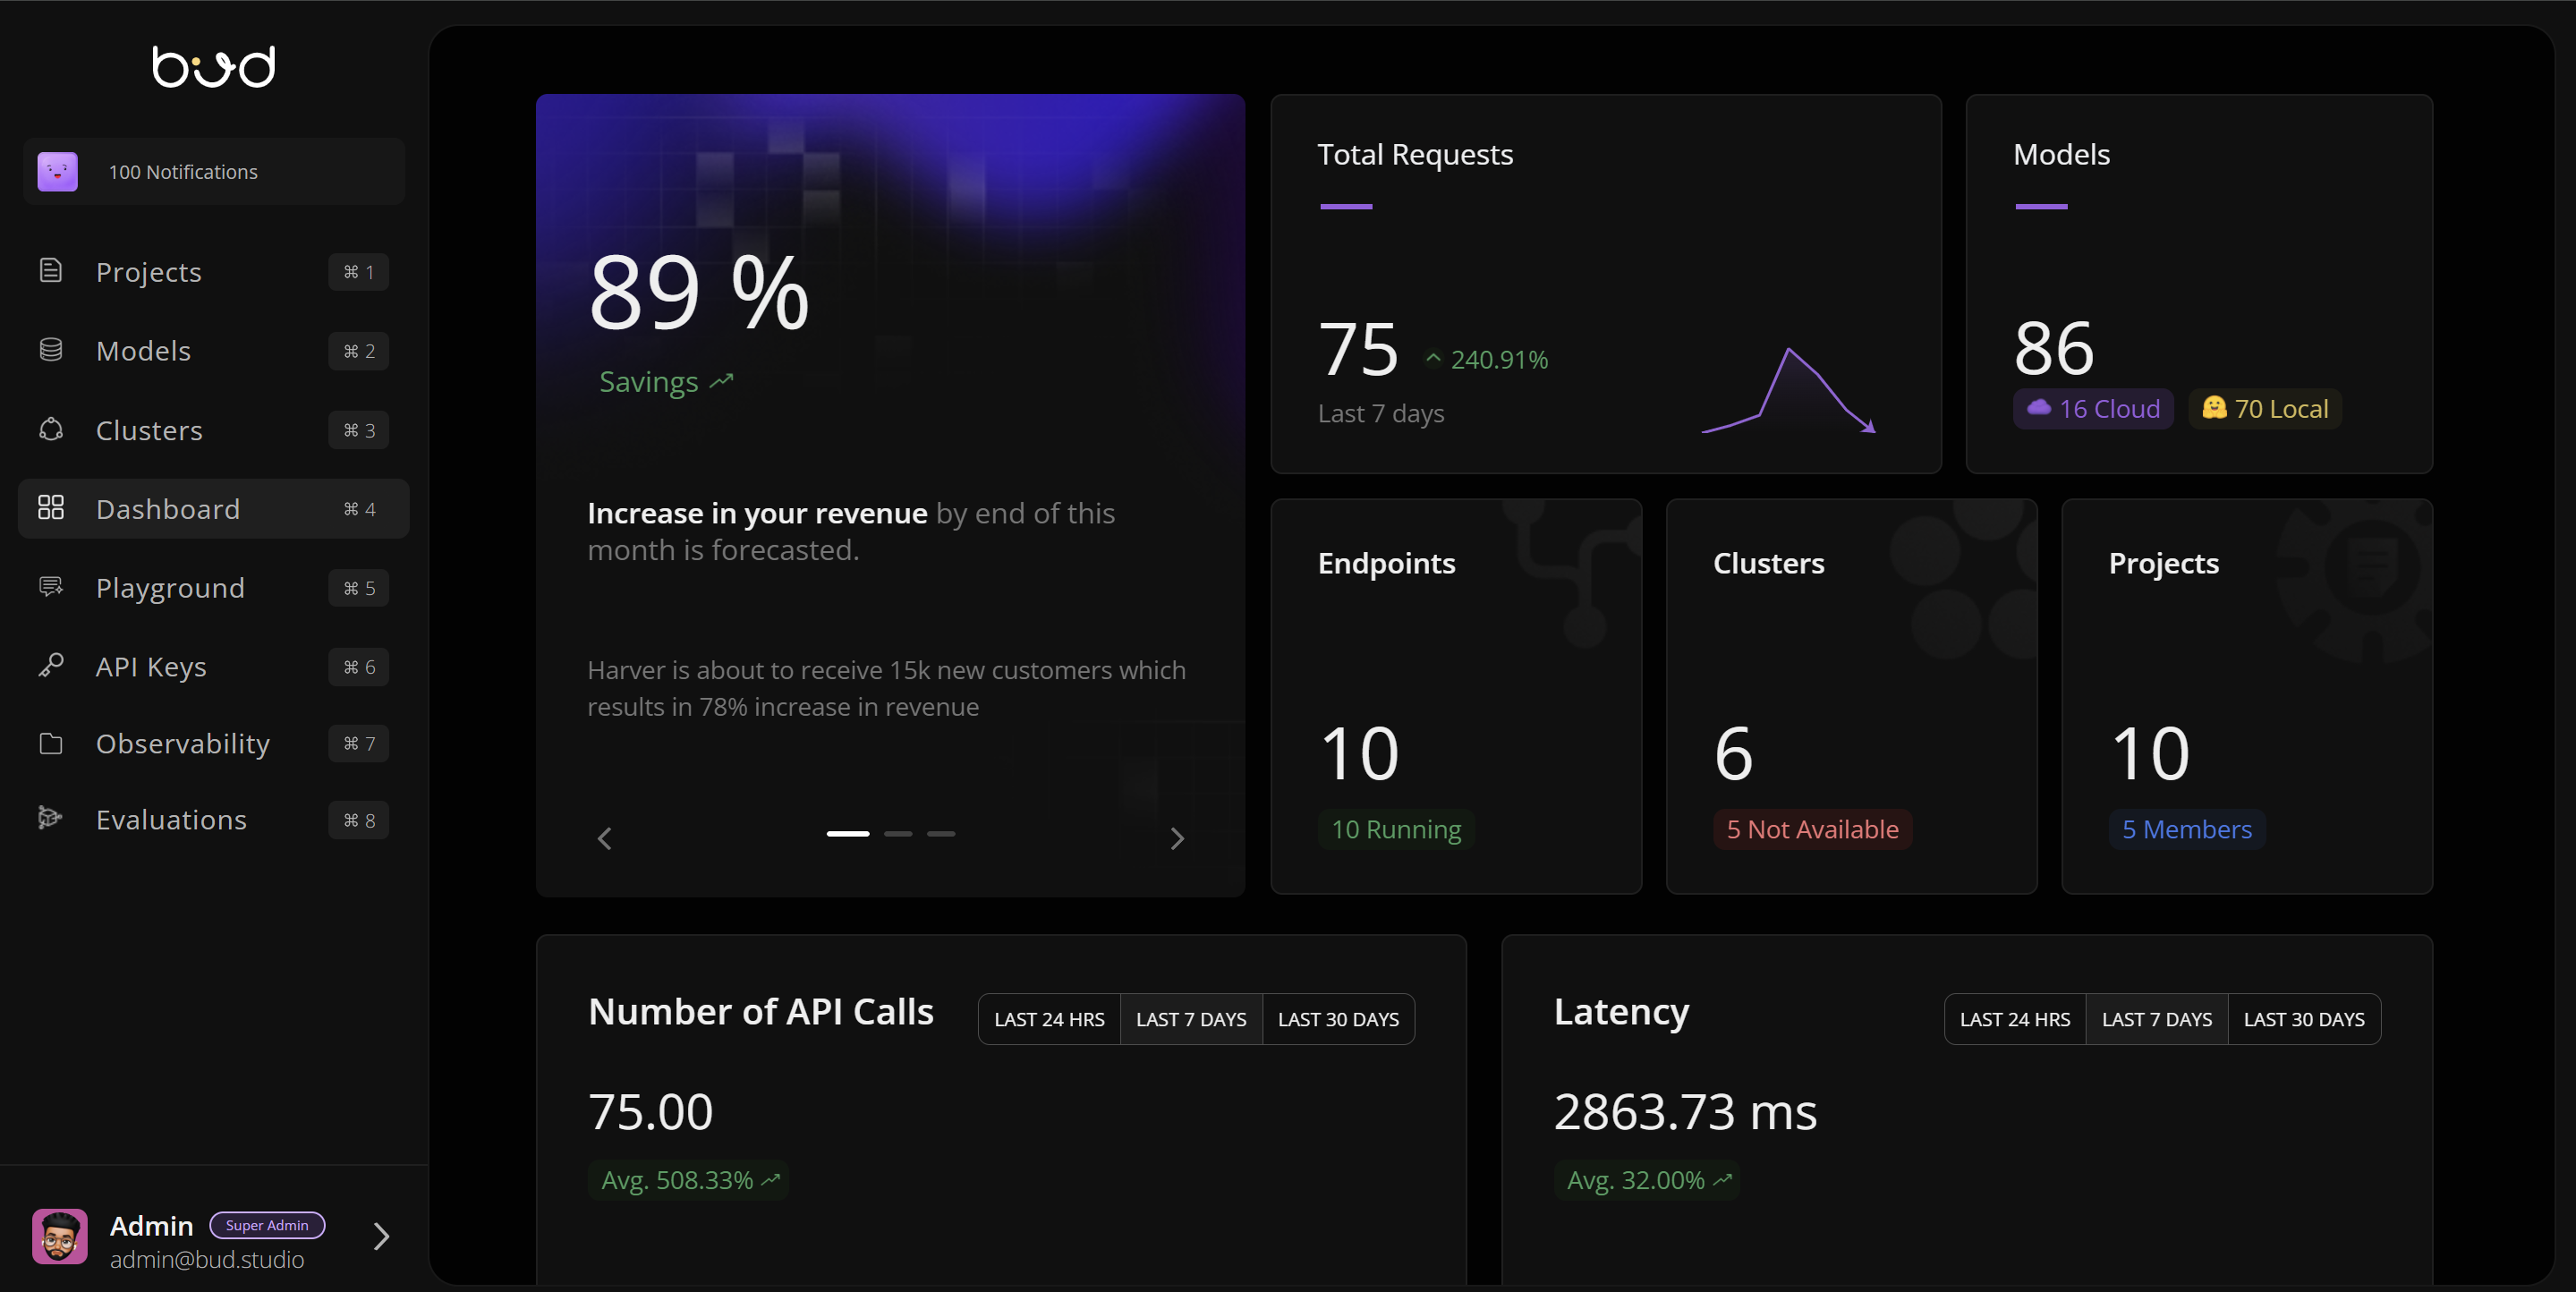The width and height of the screenshot is (2576, 1292).
Task: Click the bud logo at top
Action: pyautogui.click(x=214, y=67)
